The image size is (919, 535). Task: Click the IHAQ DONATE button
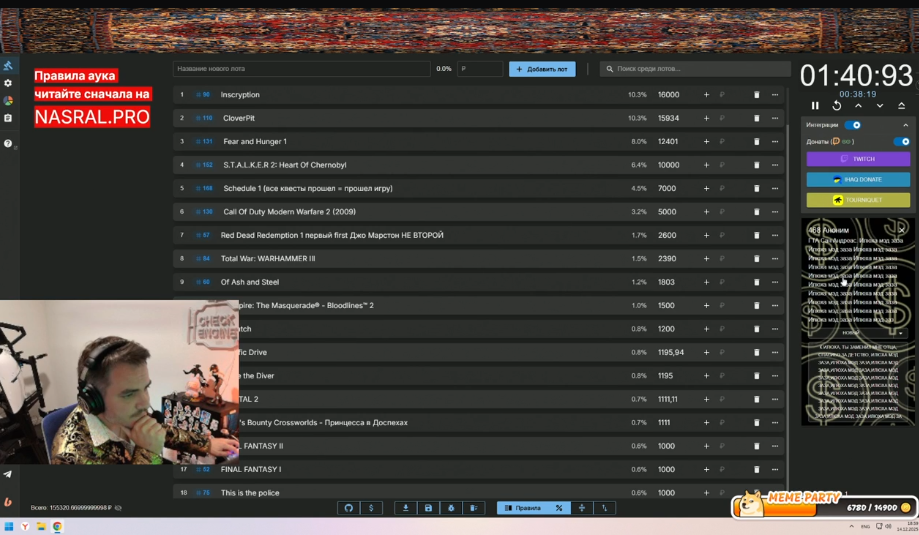pos(858,179)
